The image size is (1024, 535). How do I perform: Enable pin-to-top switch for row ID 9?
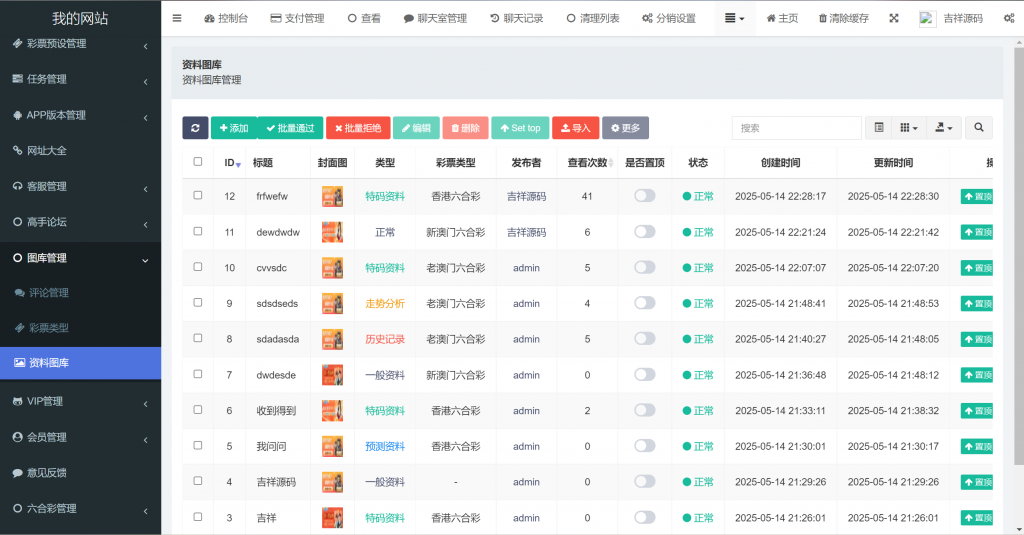point(645,303)
